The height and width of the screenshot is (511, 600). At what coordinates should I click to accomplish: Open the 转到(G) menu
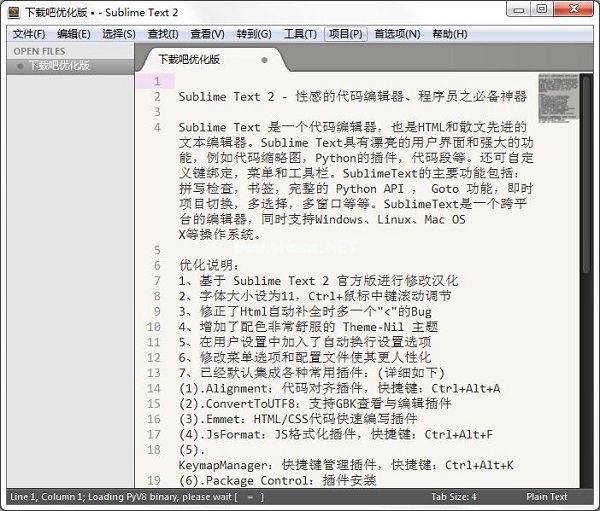[x=254, y=34]
